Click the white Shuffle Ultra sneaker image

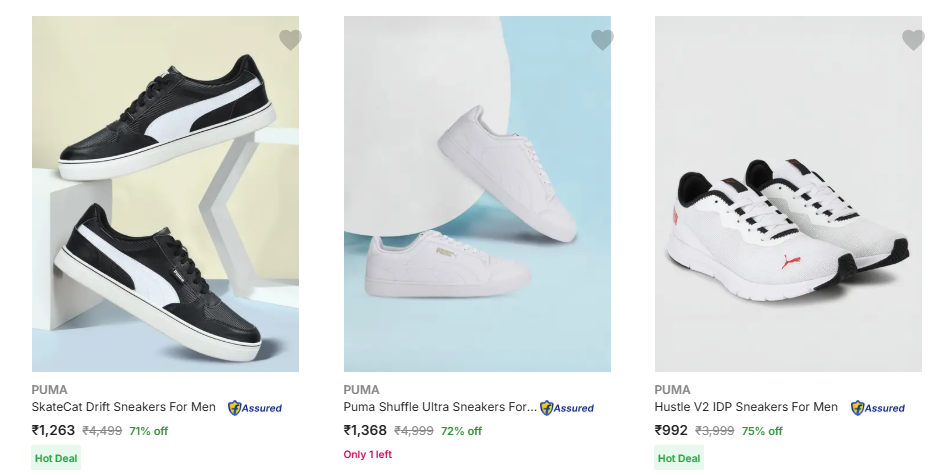477,194
